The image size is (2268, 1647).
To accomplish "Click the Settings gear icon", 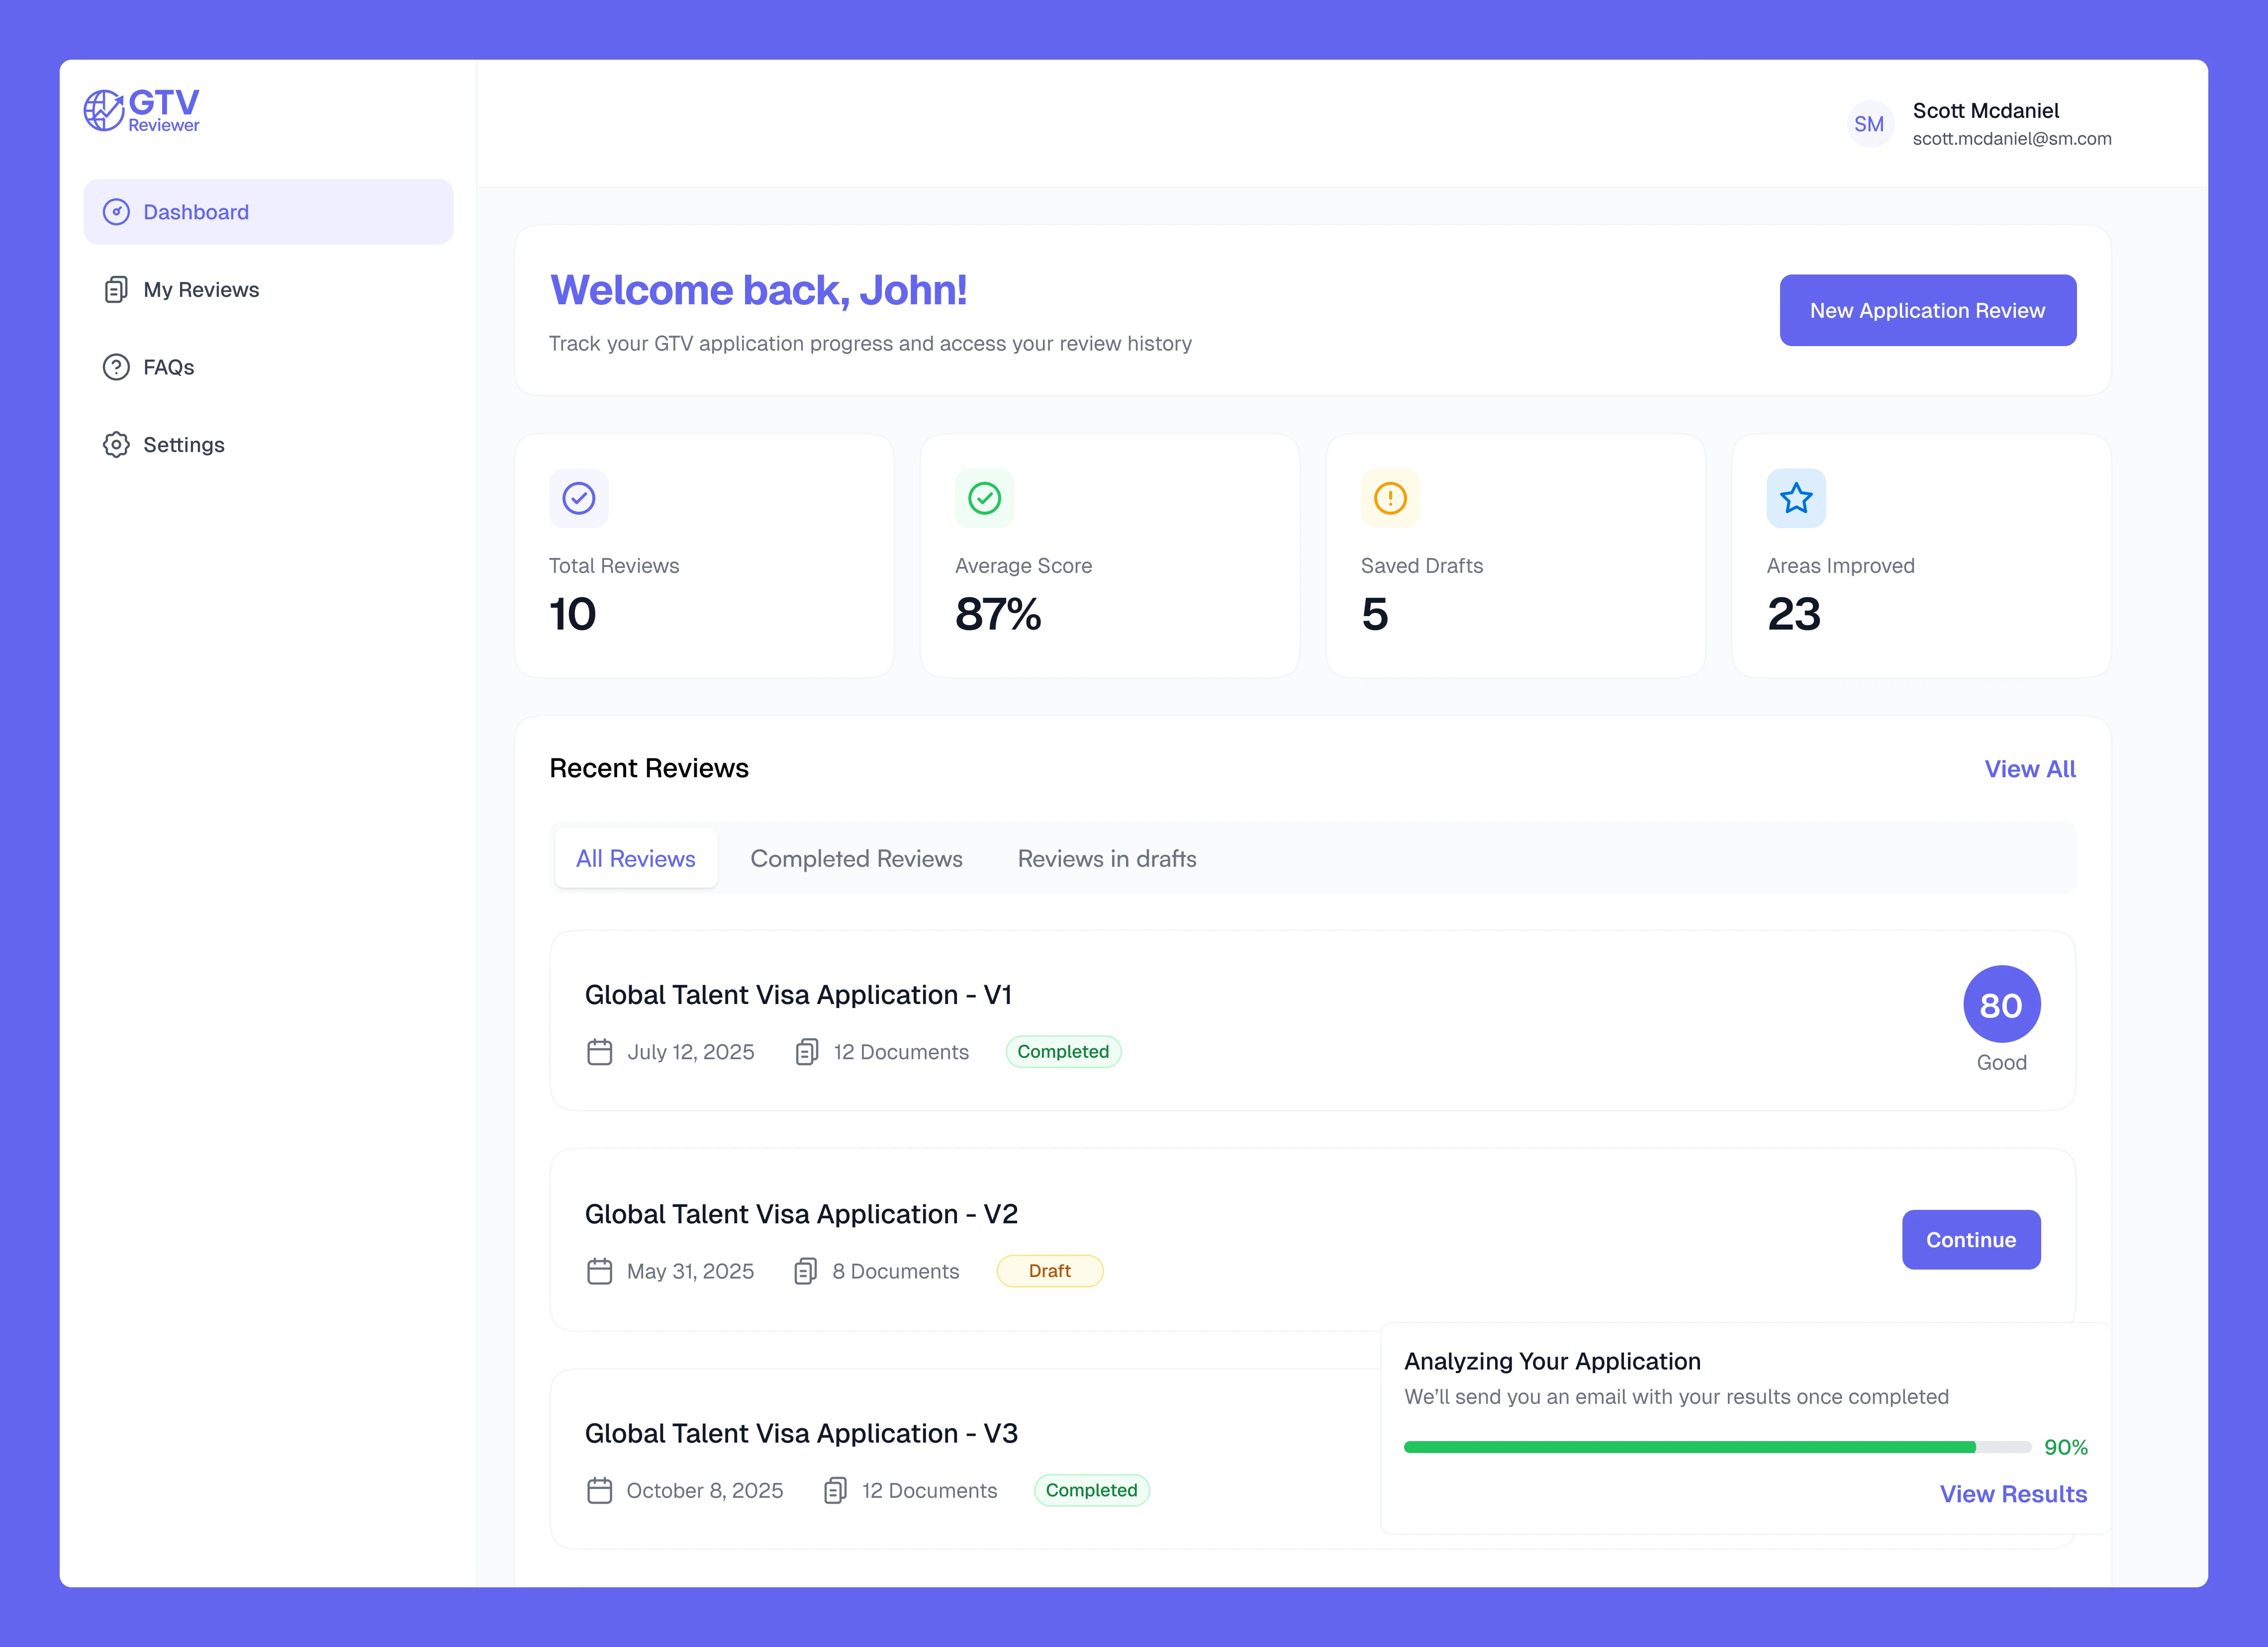I will pos(116,445).
